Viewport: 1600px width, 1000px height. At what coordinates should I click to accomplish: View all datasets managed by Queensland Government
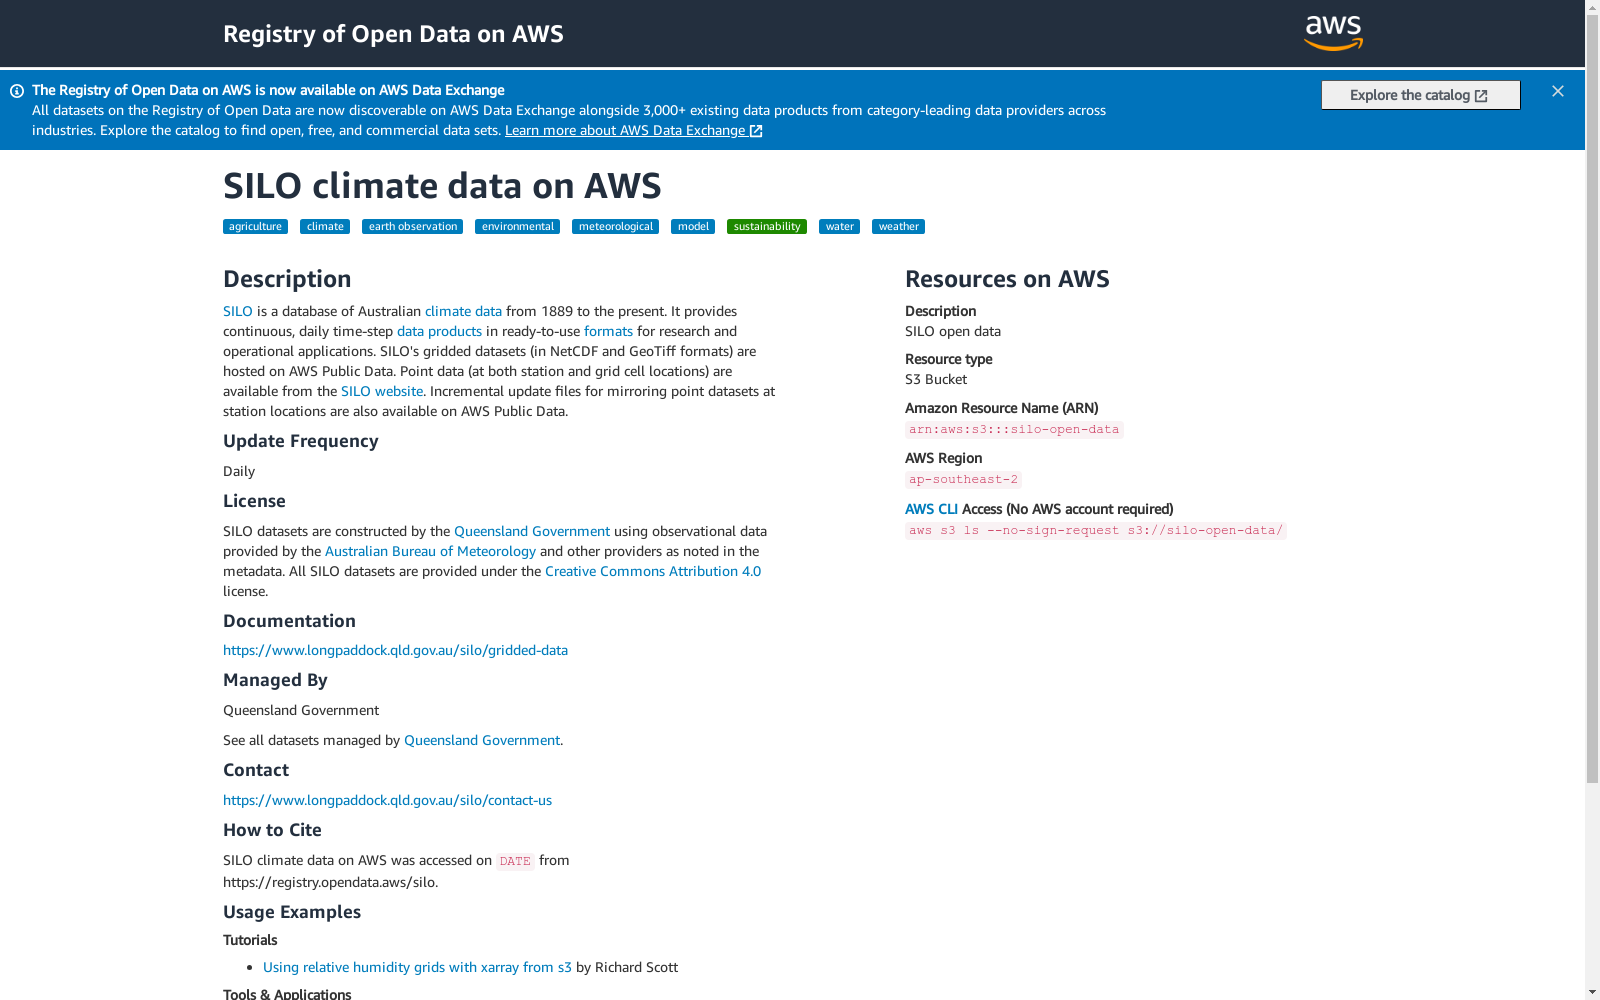pos(482,740)
